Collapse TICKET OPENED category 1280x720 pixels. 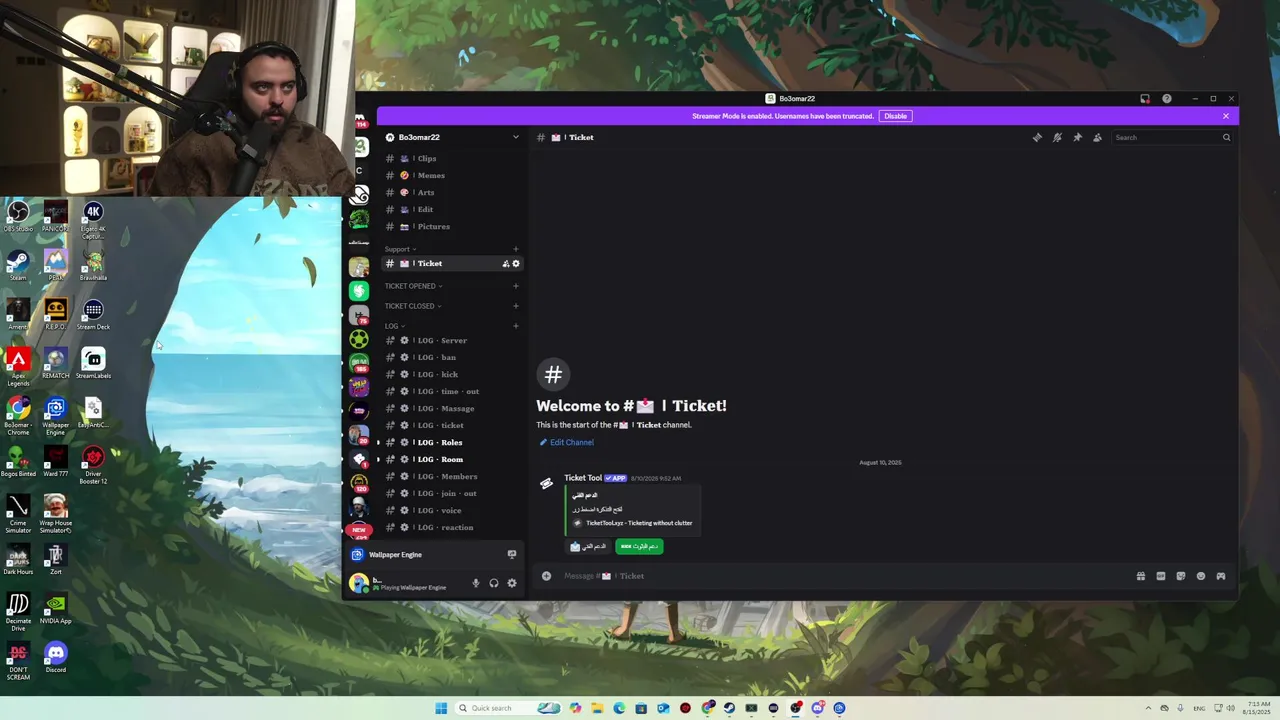pyautogui.click(x=413, y=286)
